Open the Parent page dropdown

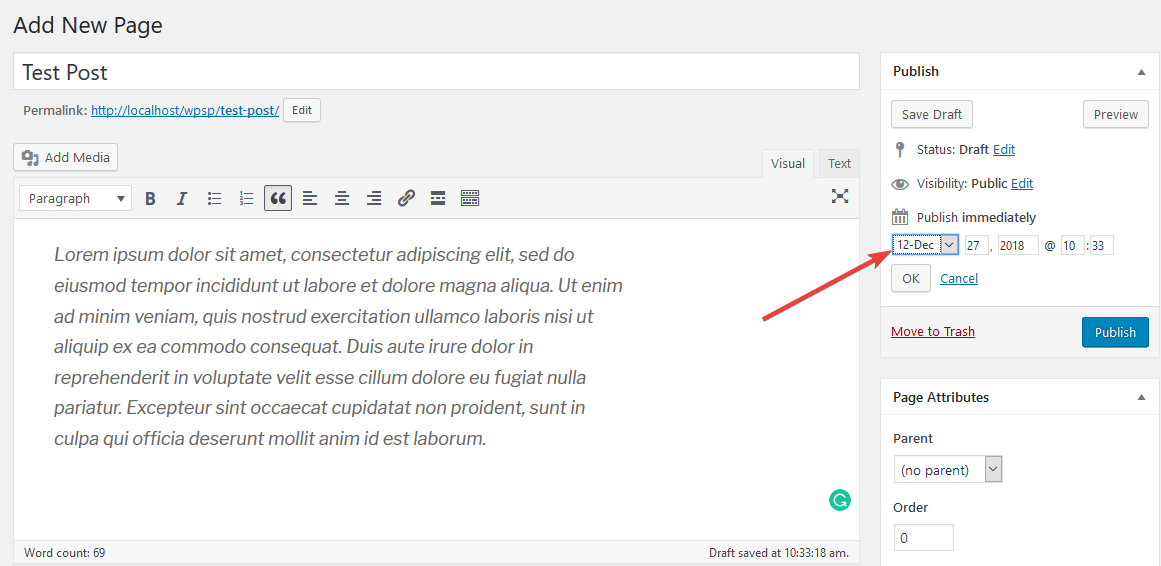point(948,470)
